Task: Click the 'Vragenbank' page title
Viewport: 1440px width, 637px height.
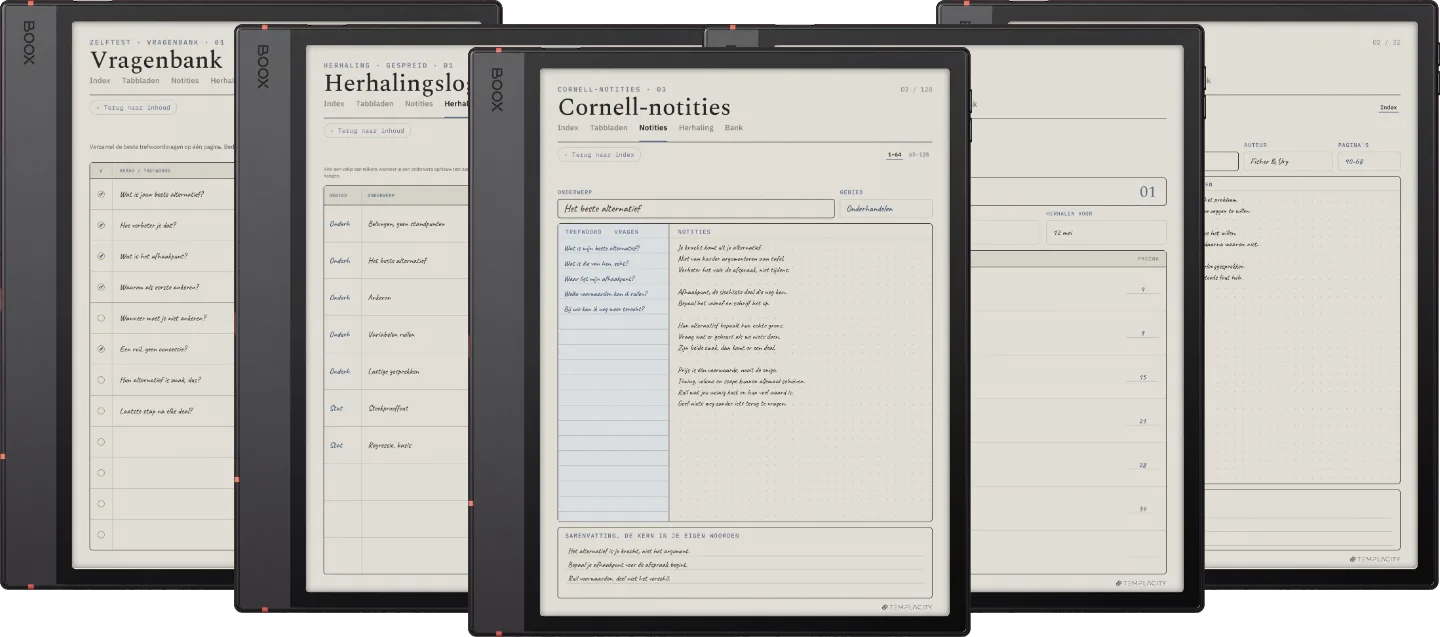Action: 156,60
